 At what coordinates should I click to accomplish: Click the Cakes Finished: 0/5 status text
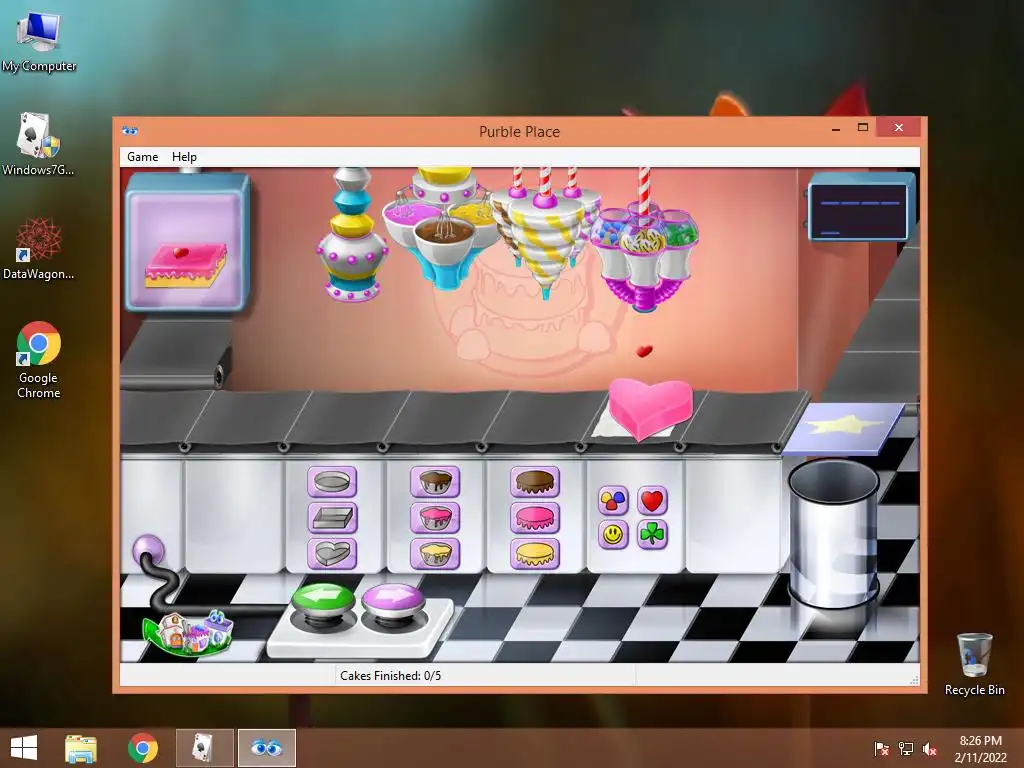pyautogui.click(x=391, y=676)
